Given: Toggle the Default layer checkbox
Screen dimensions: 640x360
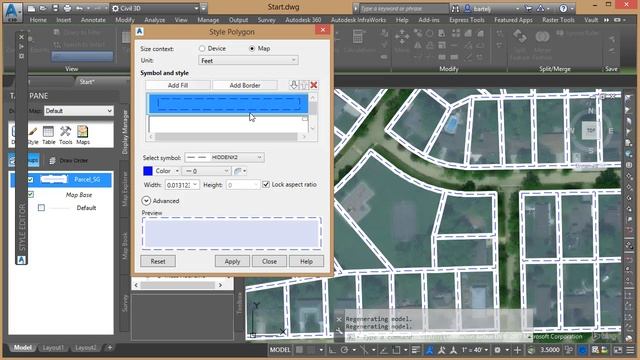Looking at the screenshot, I should pos(41,208).
